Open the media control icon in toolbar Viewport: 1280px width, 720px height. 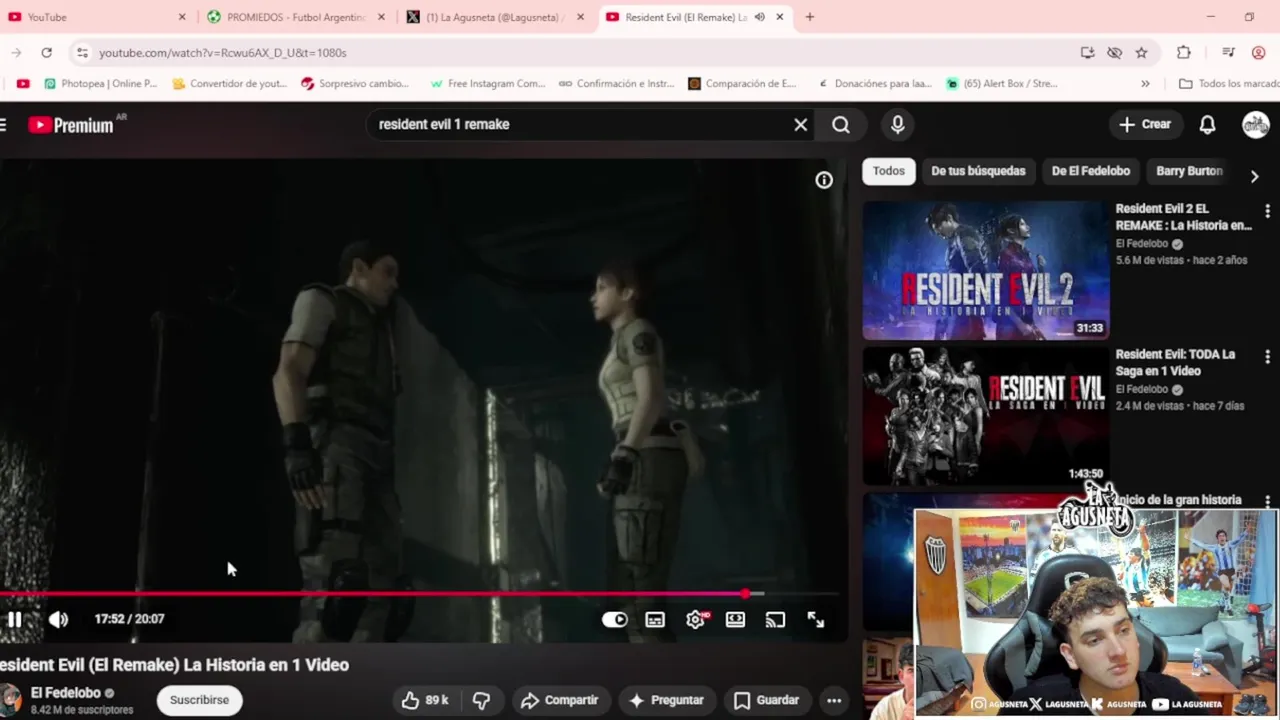click(x=1228, y=53)
